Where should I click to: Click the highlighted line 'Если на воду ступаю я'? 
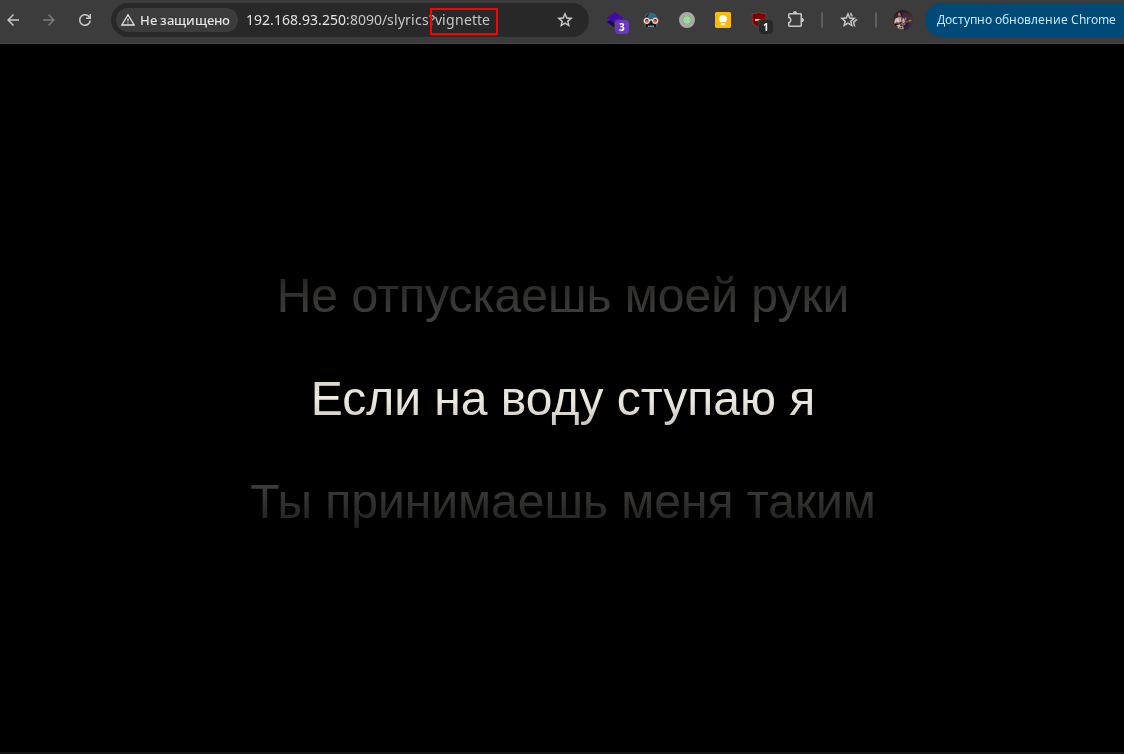click(562, 400)
